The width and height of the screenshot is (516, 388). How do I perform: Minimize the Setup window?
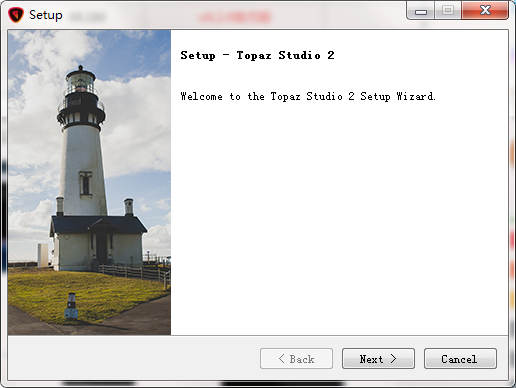(x=421, y=11)
